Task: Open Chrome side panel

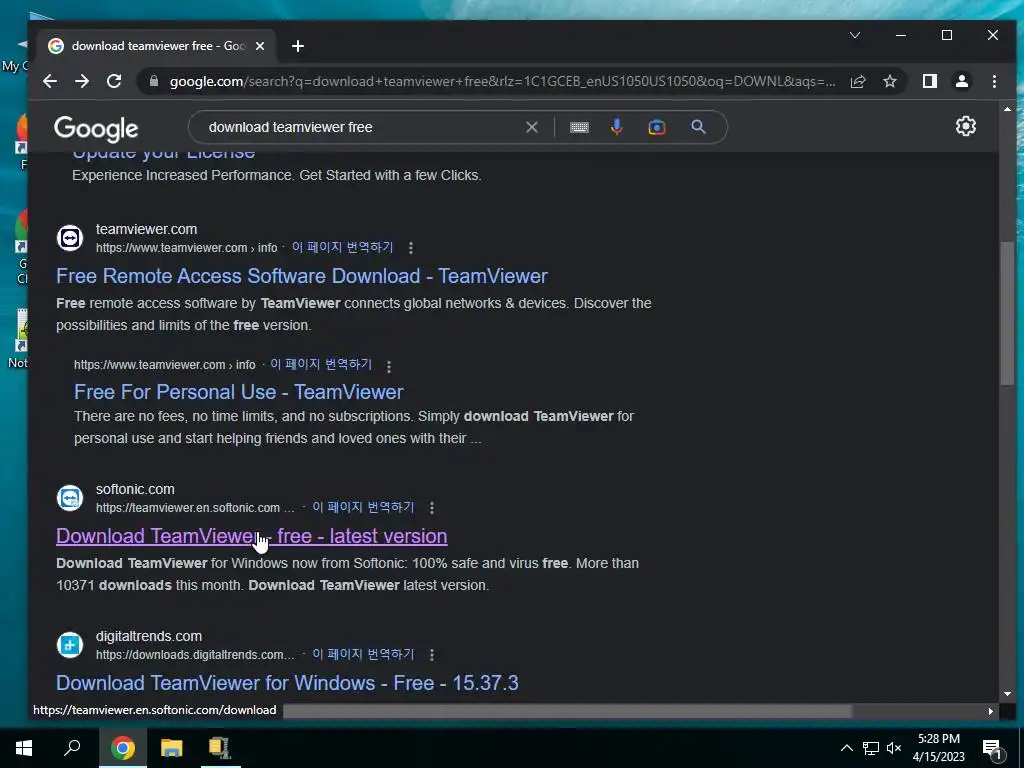Action: (929, 81)
